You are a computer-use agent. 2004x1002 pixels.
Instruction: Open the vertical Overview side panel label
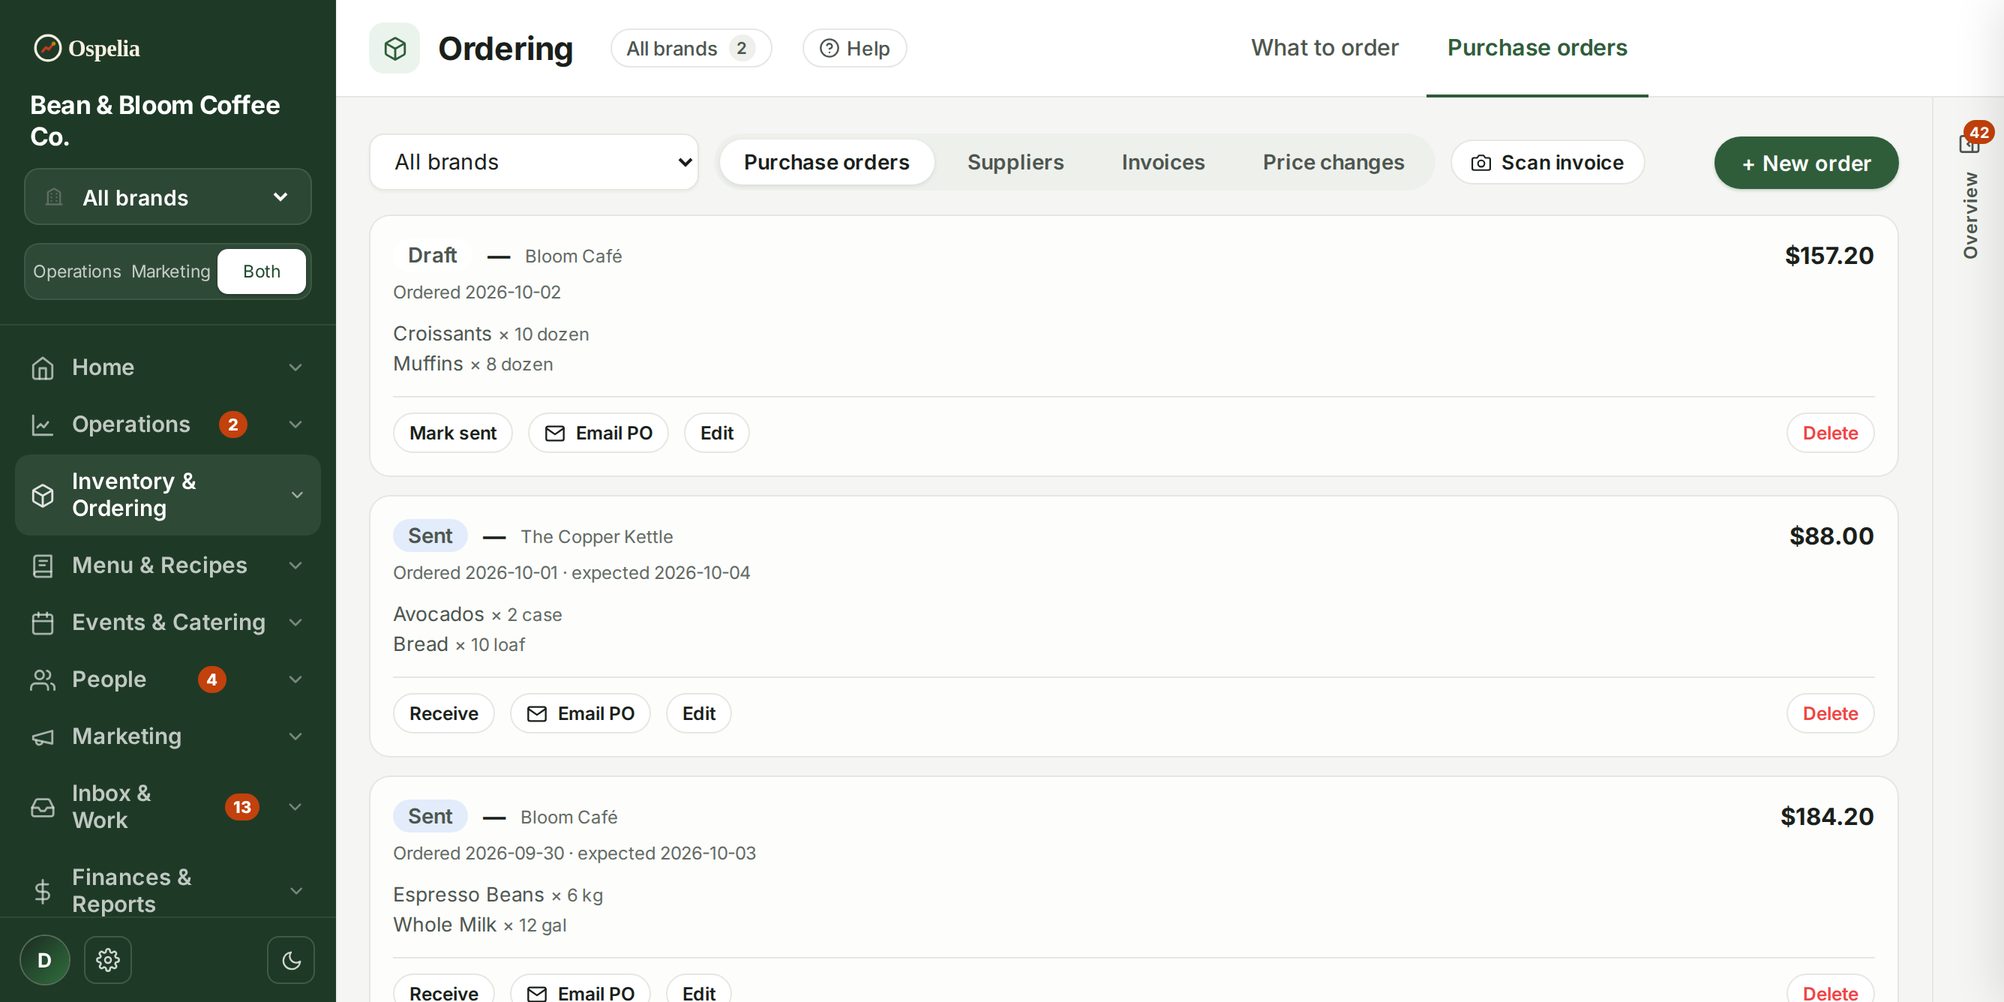pos(1970,215)
